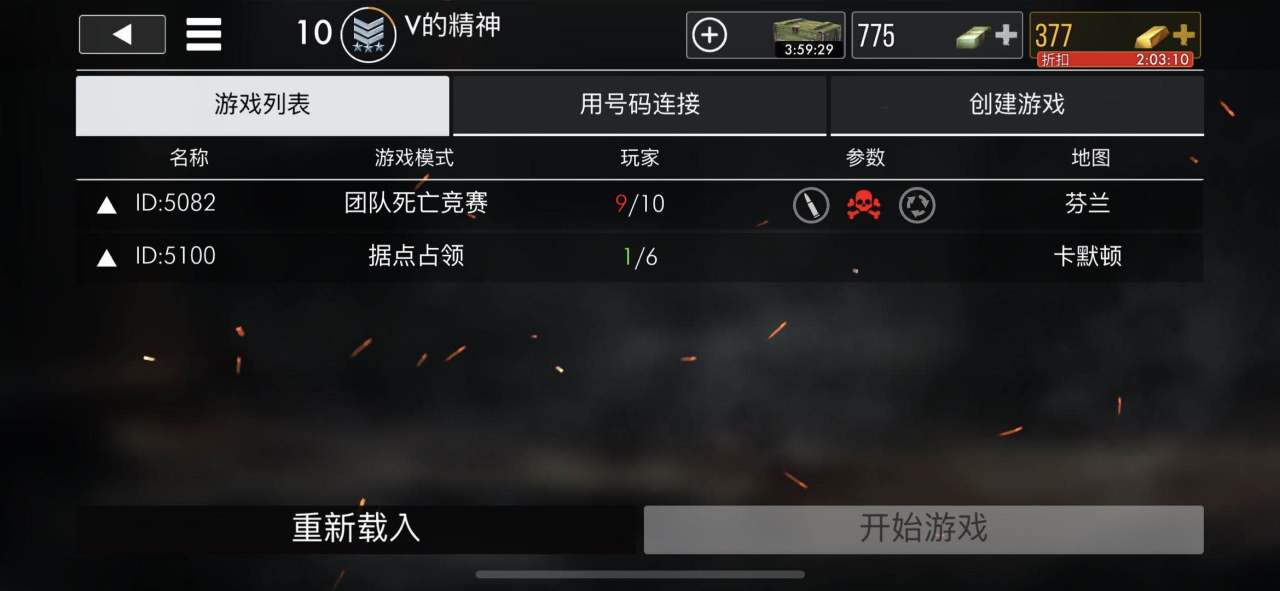Open the supply crate with timer
Image resolution: width=1280 pixels, height=591 pixels.
point(808,36)
